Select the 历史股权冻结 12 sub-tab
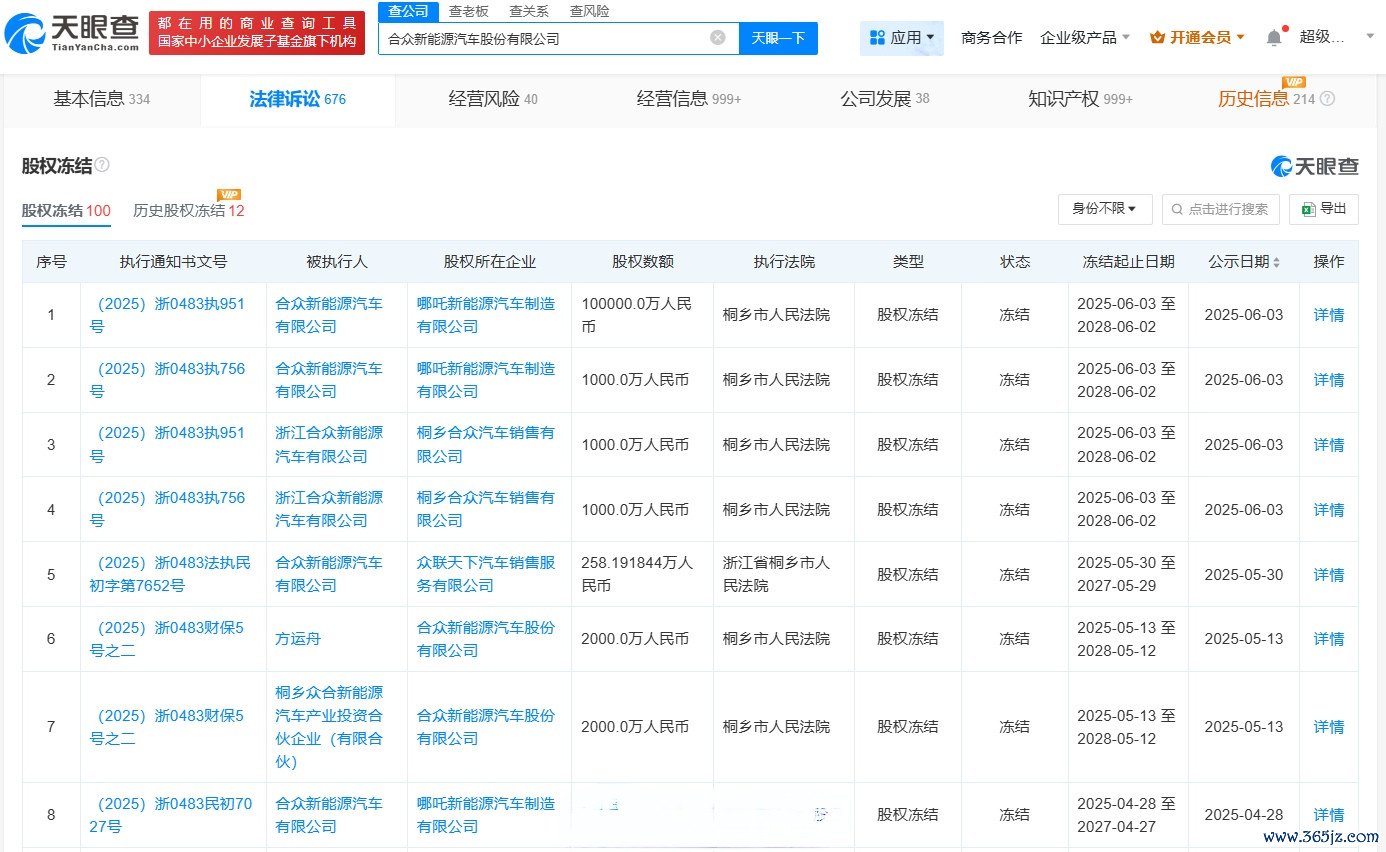Image resolution: width=1386 pixels, height=852 pixels. tap(189, 210)
